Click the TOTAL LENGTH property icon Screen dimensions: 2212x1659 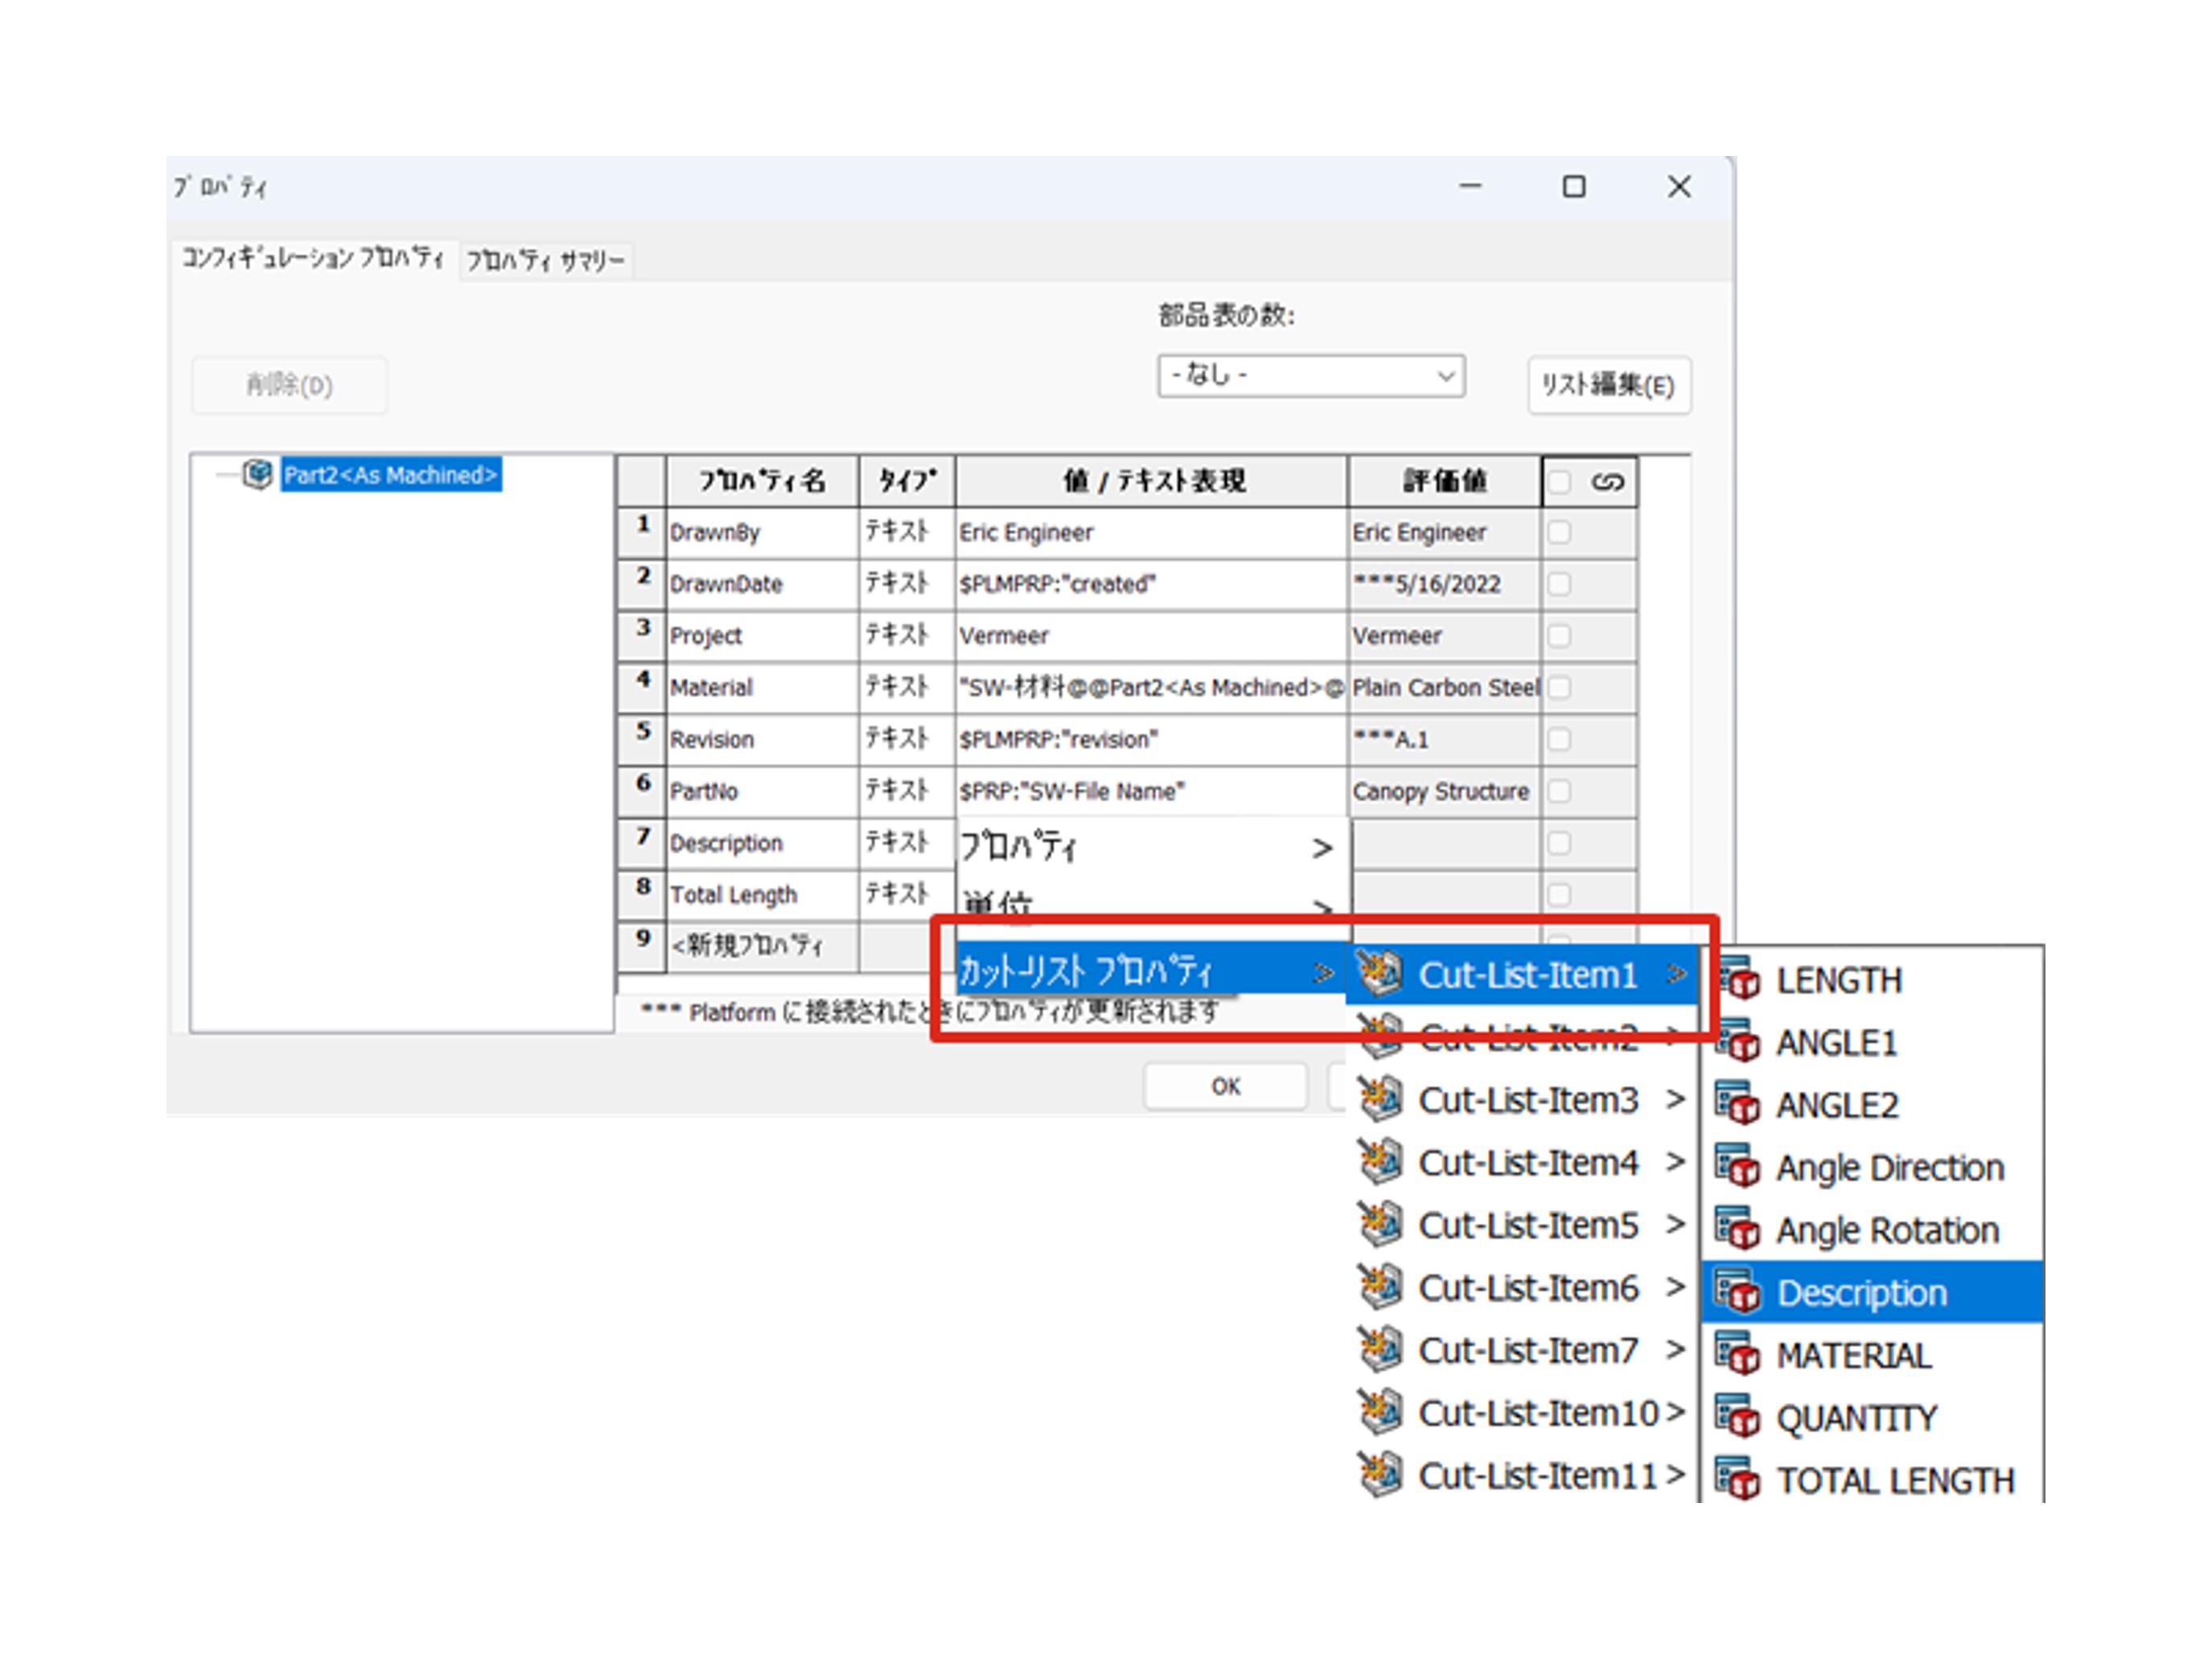pos(1737,1479)
